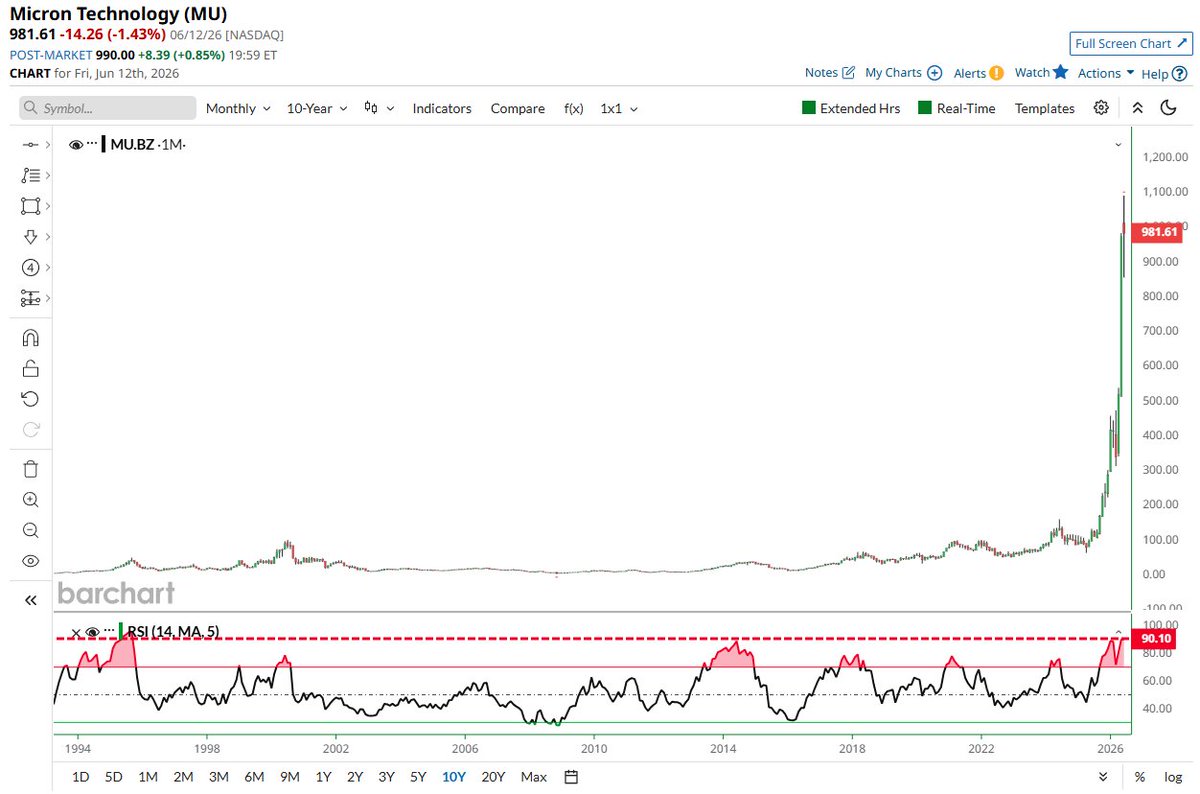
Task: Open the candlestick chart type dropdown
Action: point(379,108)
